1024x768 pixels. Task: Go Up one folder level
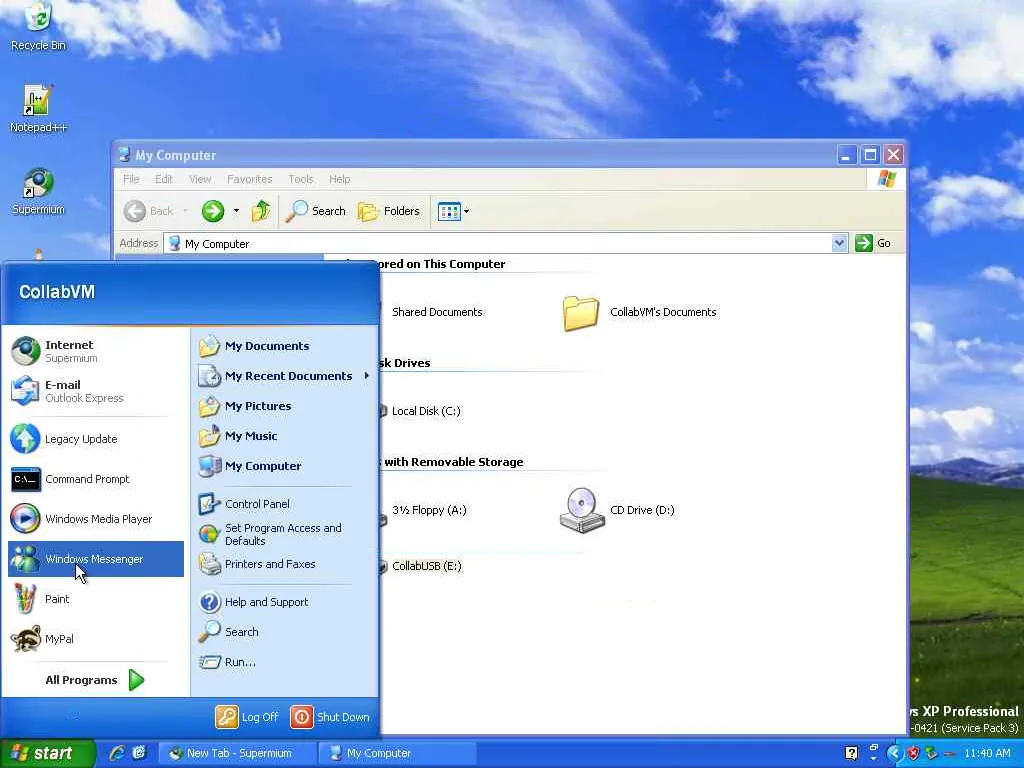click(261, 211)
